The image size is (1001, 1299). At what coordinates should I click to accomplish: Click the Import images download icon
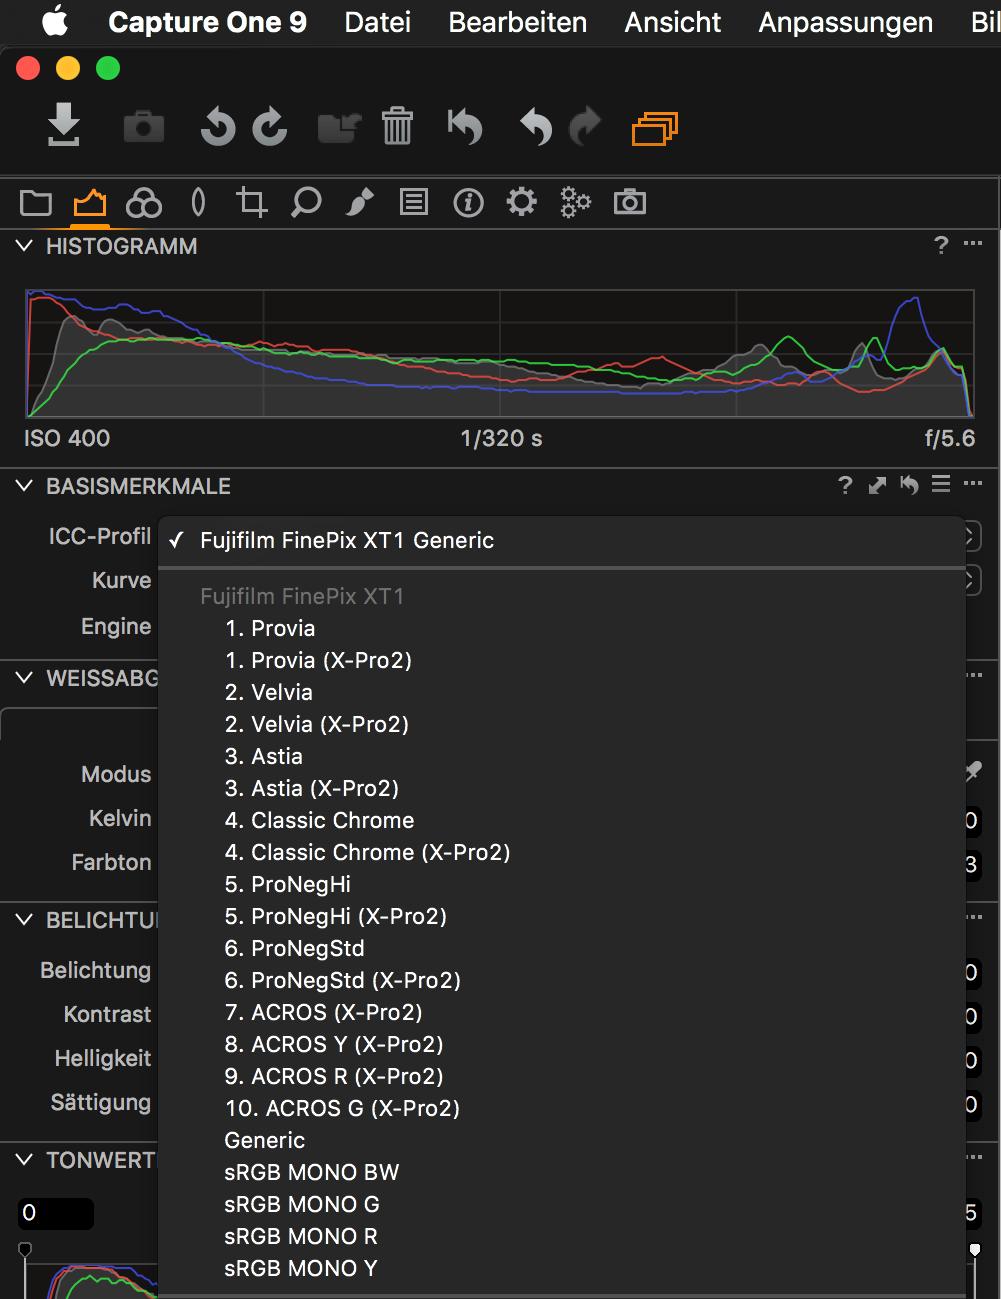pyautogui.click(x=64, y=126)
